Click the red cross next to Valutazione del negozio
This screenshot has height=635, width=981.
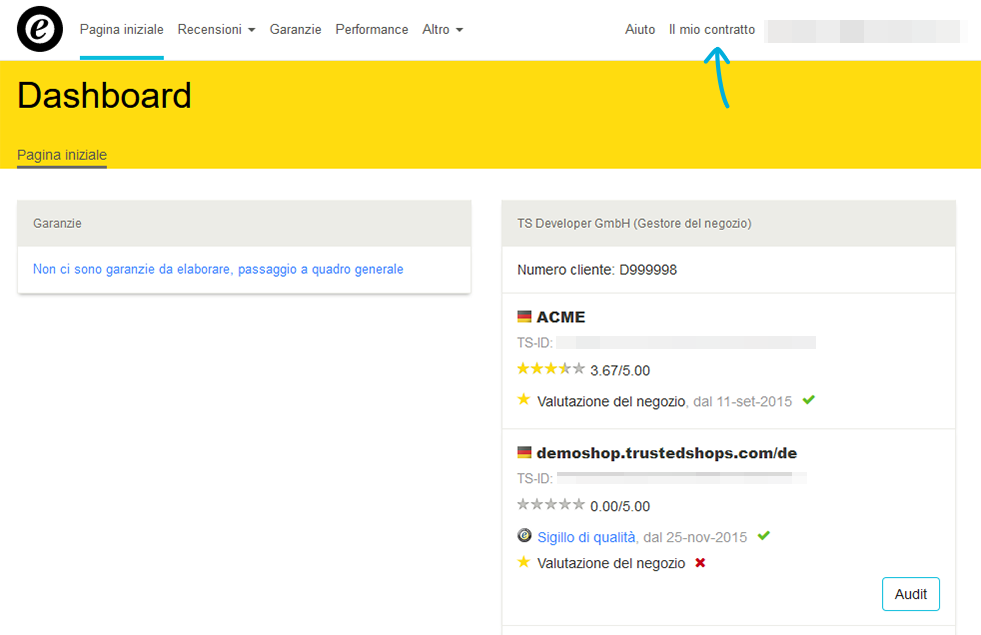click(700, 562)
